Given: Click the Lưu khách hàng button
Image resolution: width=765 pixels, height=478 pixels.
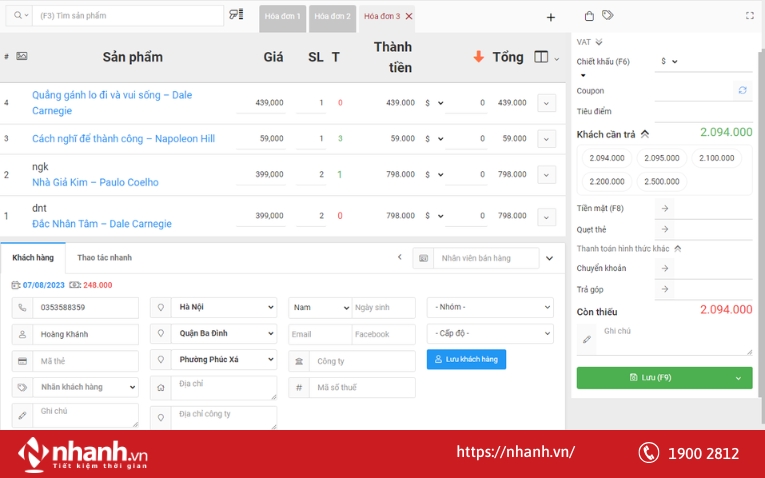Looking at the screenshot, I should 466,359.
